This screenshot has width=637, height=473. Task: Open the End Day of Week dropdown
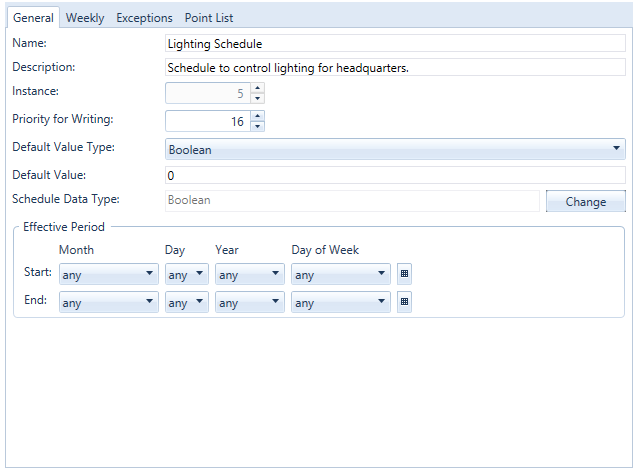tap(340, 302)
